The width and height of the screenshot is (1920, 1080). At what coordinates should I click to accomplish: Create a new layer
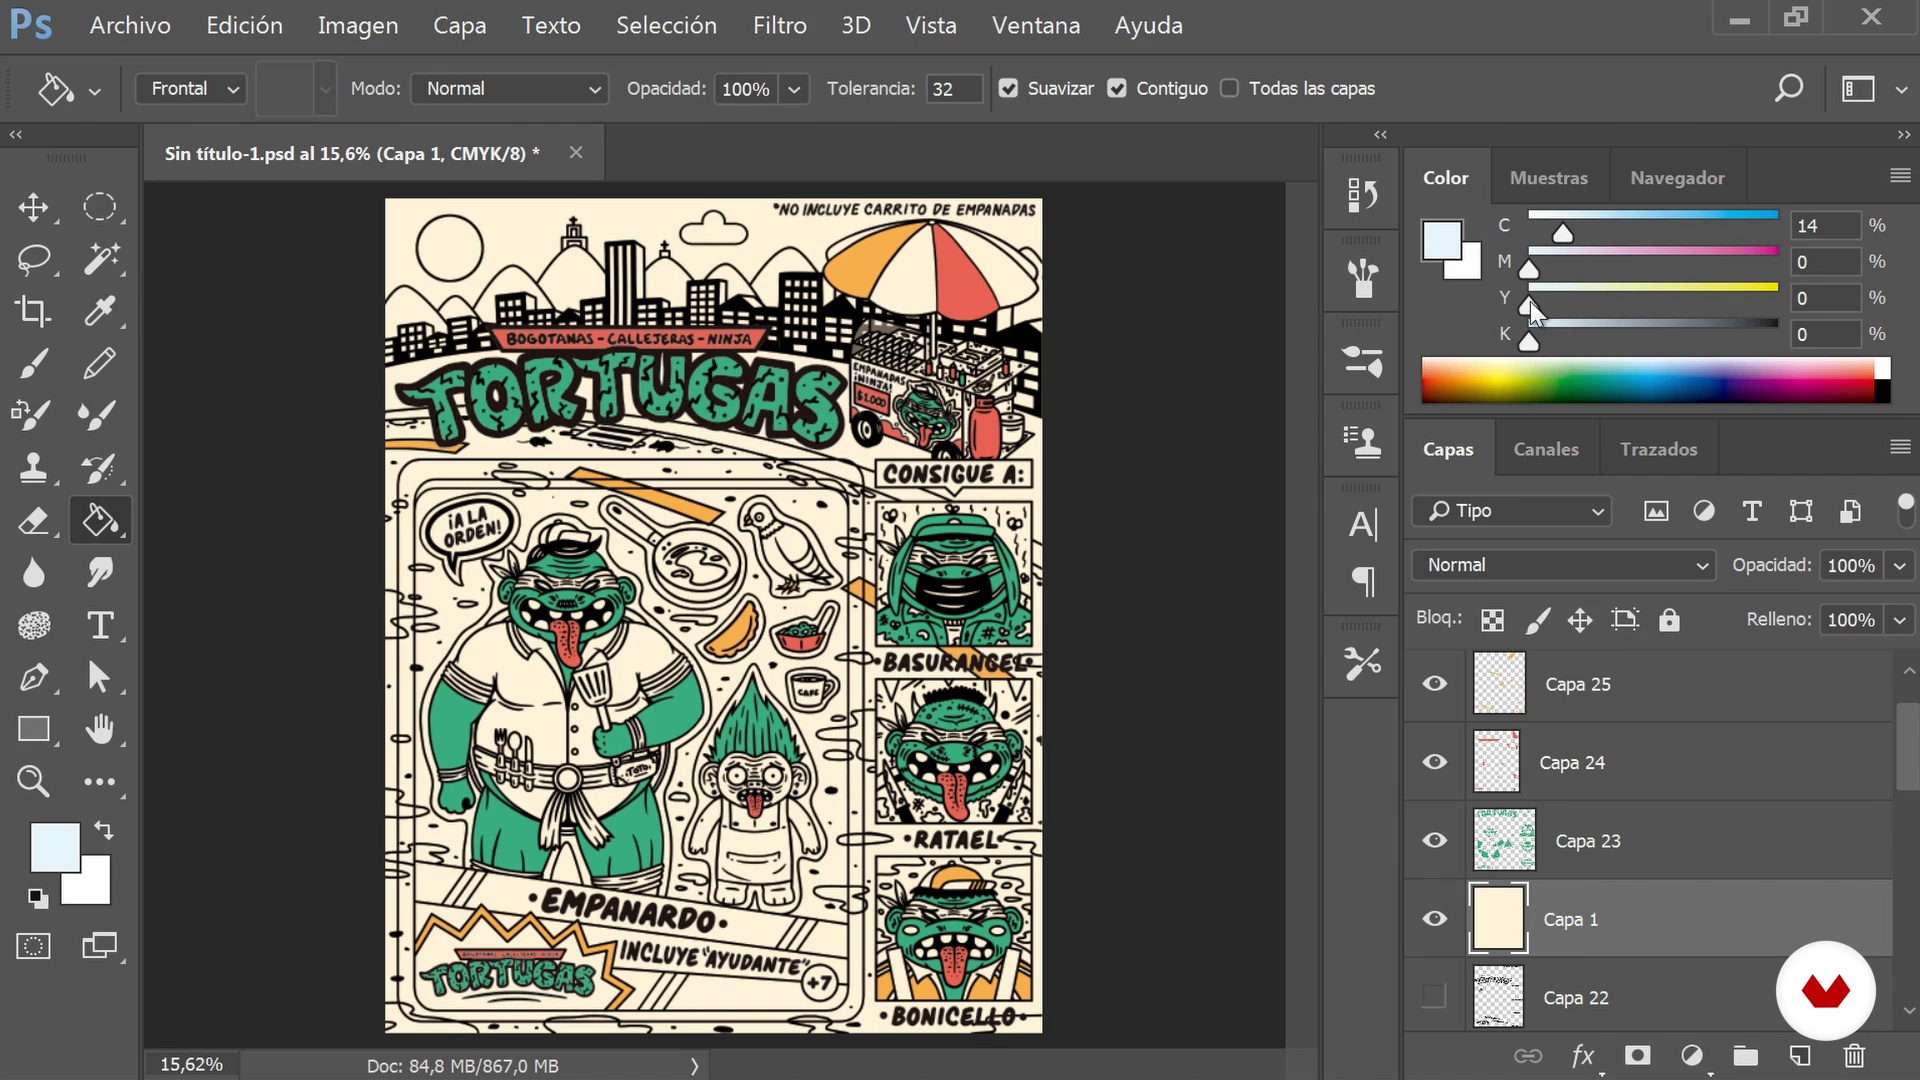click(1800, 1056)
